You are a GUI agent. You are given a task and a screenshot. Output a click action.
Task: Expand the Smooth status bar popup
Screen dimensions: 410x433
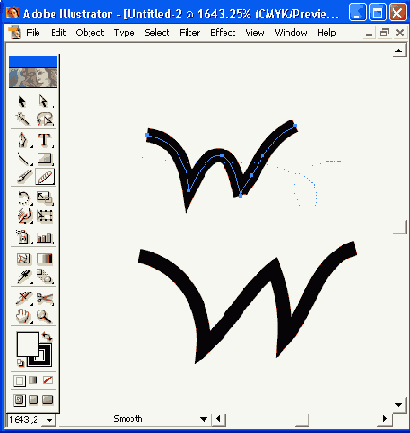pos(203,419)
